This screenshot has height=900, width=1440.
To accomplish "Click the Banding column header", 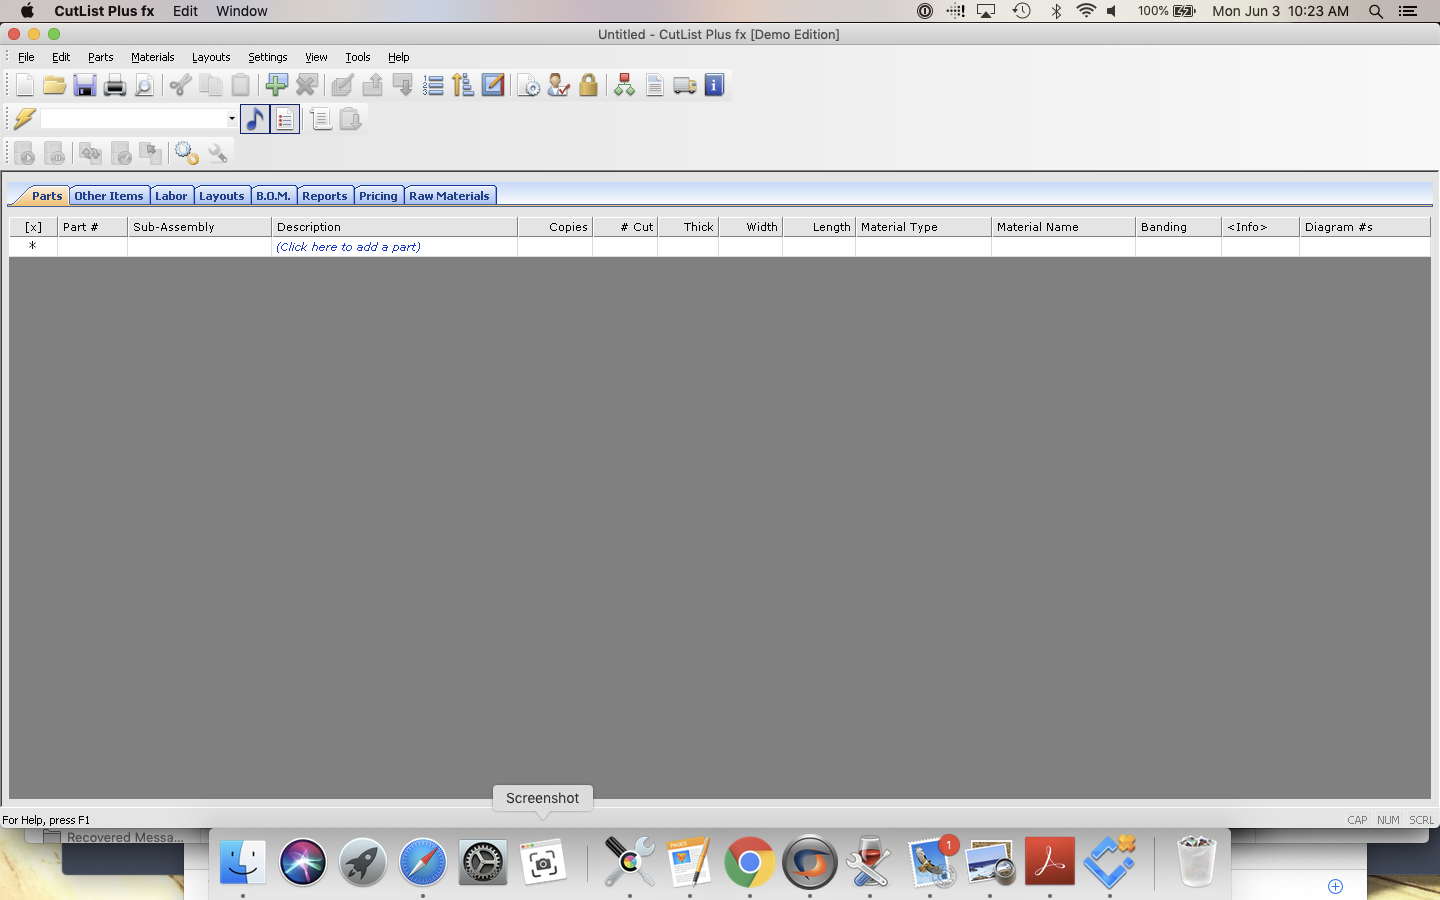I will pos(1178,227).
